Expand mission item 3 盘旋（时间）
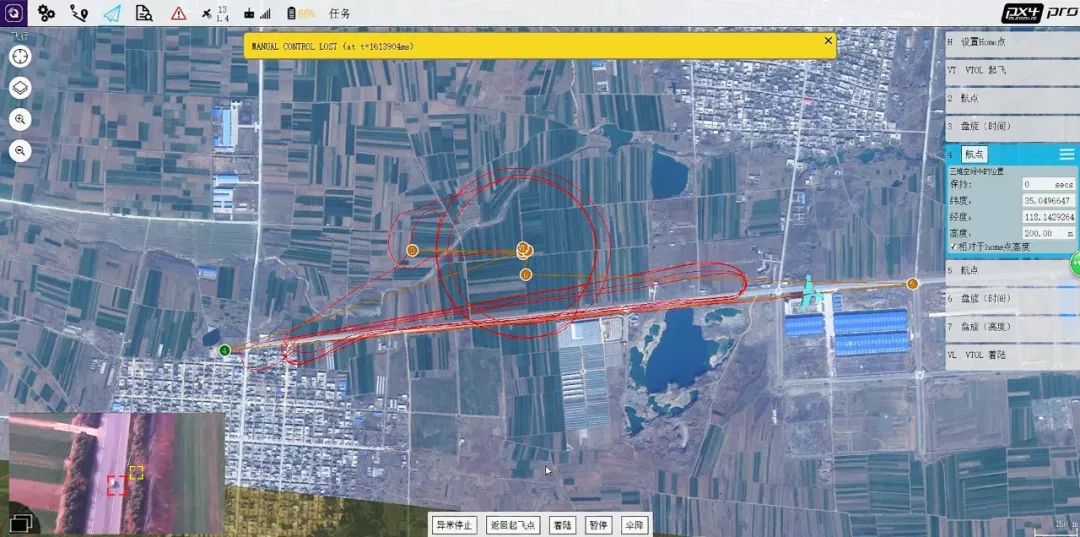 pyautogui.click(x=1010, y=127)
